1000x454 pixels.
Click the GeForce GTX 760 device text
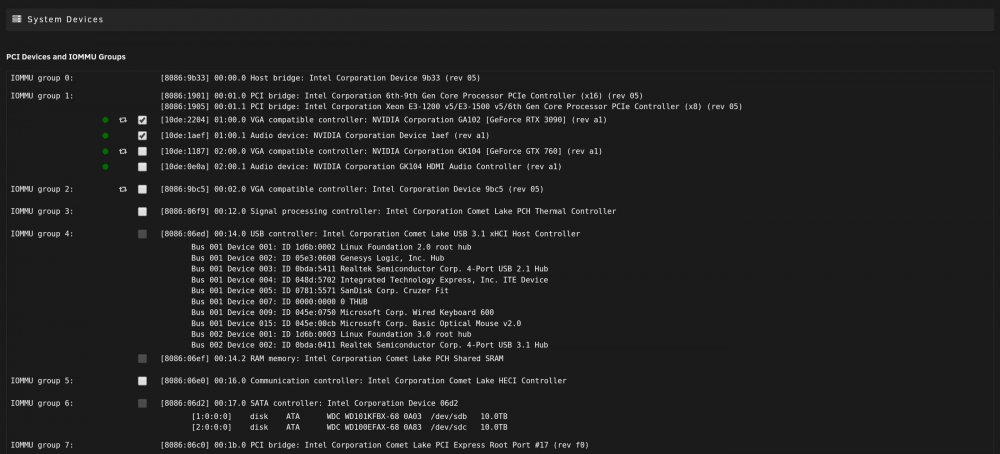[x=381, y=151]
